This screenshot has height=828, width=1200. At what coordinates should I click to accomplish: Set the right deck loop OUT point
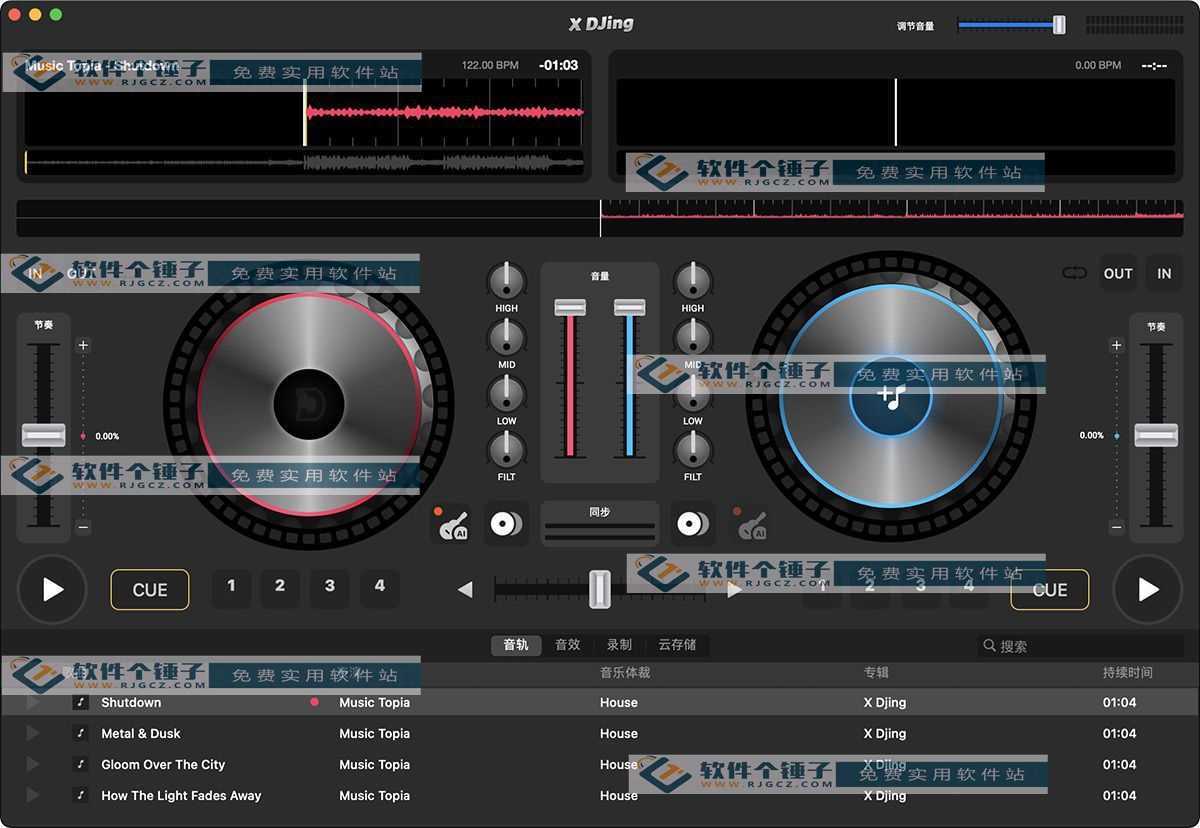[x=1118, y=273]
